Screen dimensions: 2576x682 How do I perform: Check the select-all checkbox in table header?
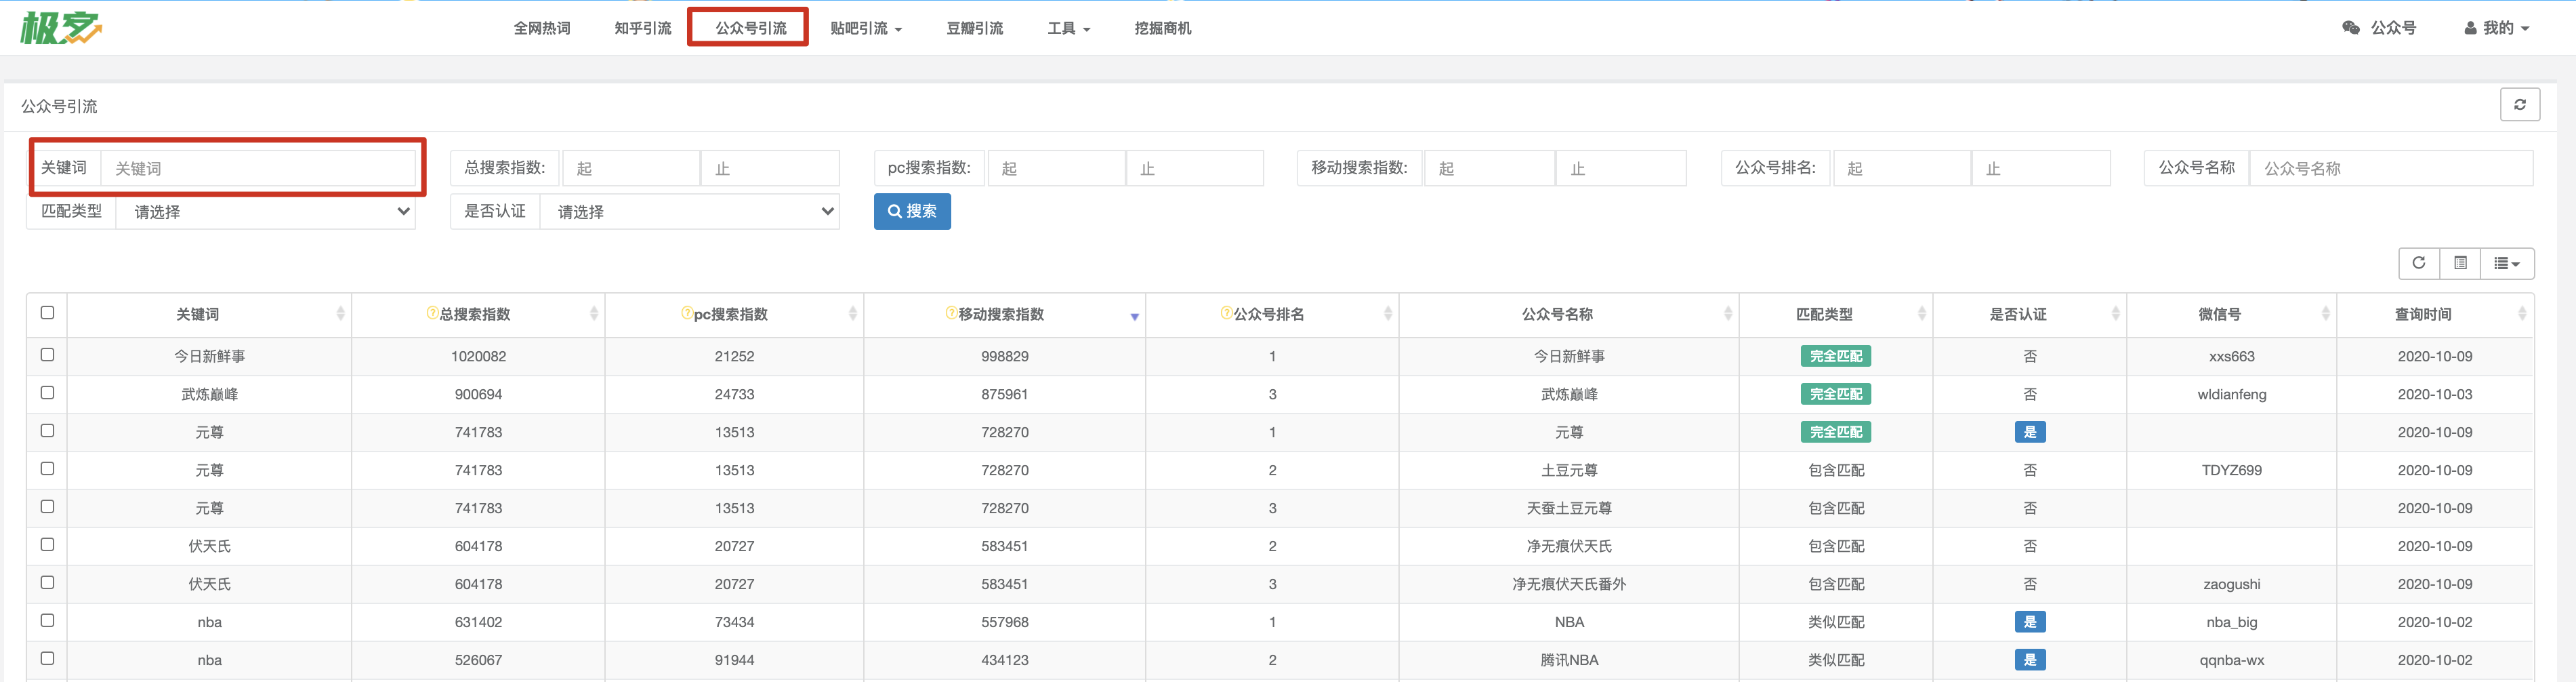point(47,312)
